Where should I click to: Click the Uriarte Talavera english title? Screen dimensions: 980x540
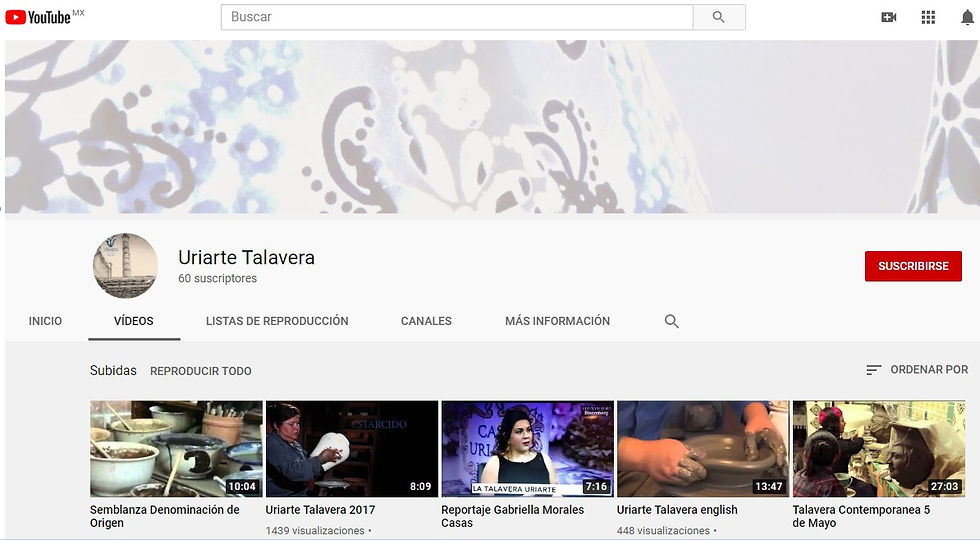click(677, 510)
